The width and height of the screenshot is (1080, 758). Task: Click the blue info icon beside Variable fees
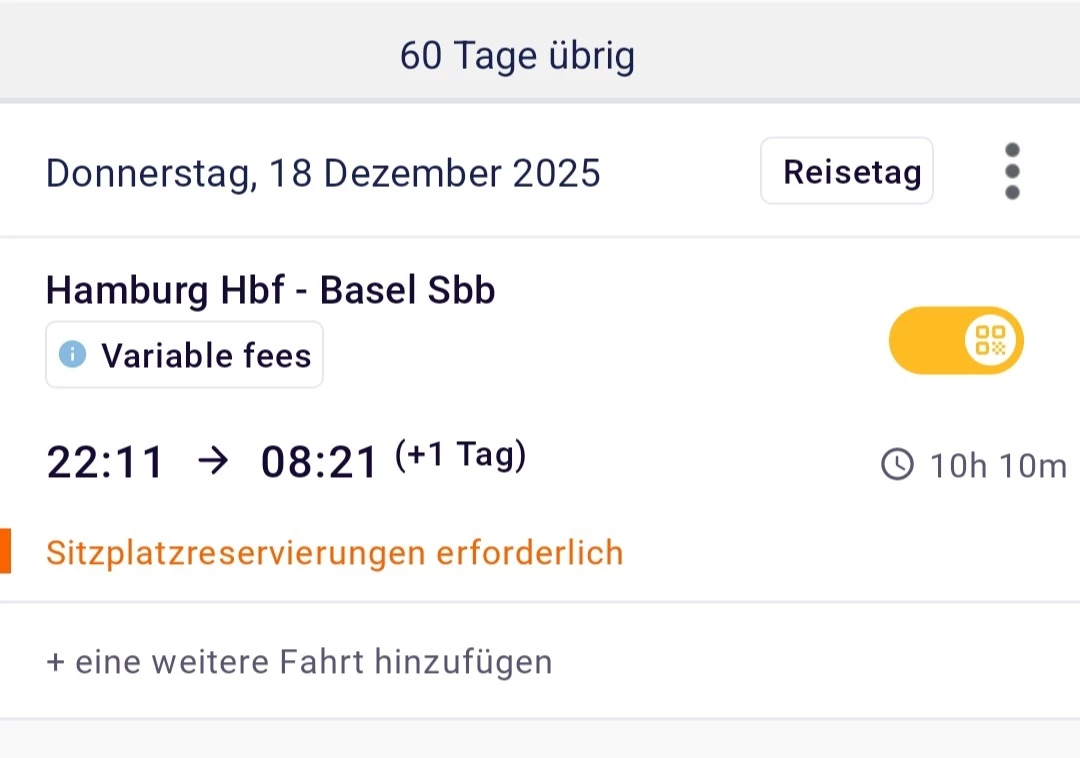coord(73,355)
